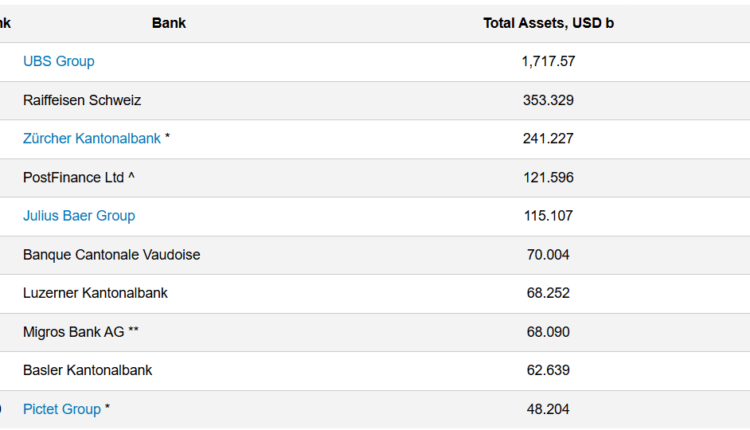
Task: Select the Banque Cantonale Vaudoise cell
Action: [112, 255]
